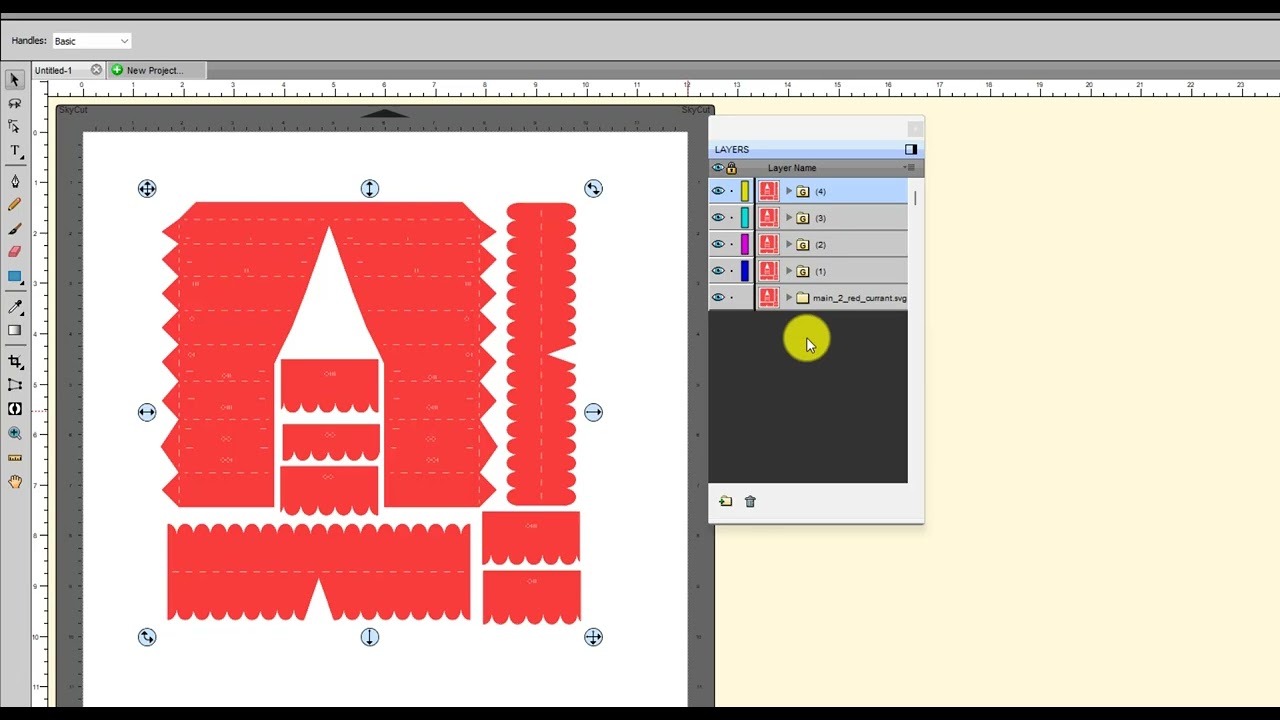Toggle lock dot on layer (4)
The width and height of the screenshot is (1280, 720).
tap(731, 191)
